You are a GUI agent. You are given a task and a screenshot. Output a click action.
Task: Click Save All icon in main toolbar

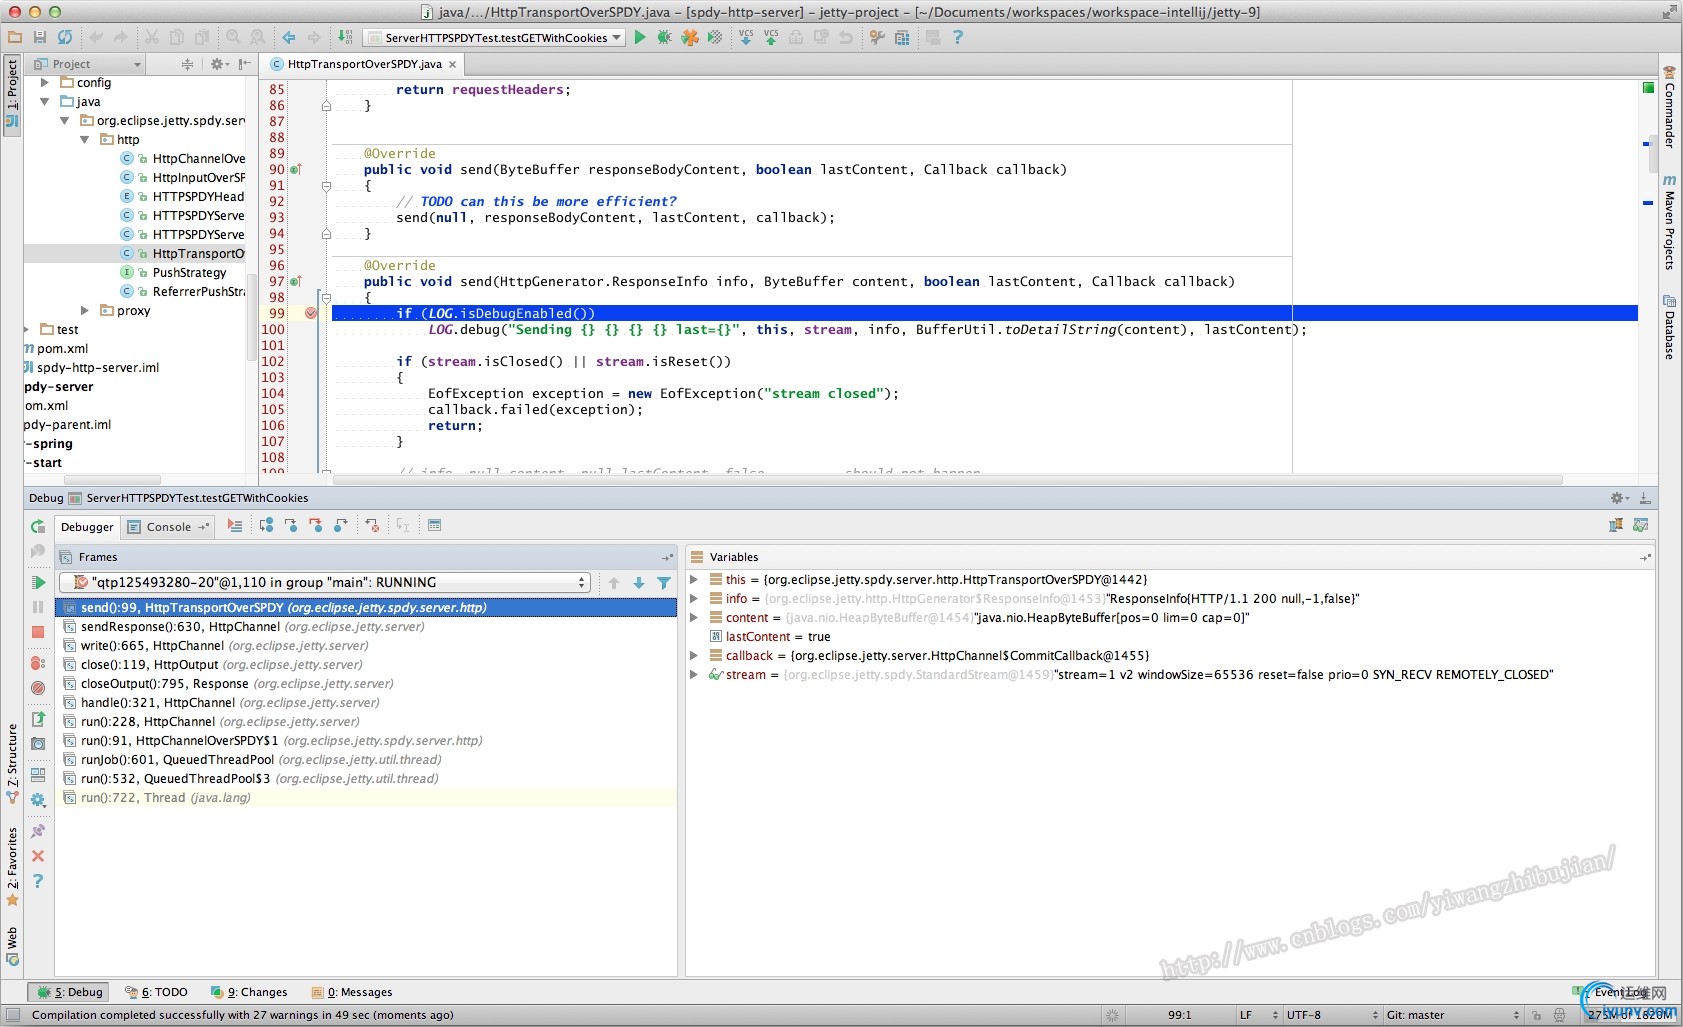point(40,37)
